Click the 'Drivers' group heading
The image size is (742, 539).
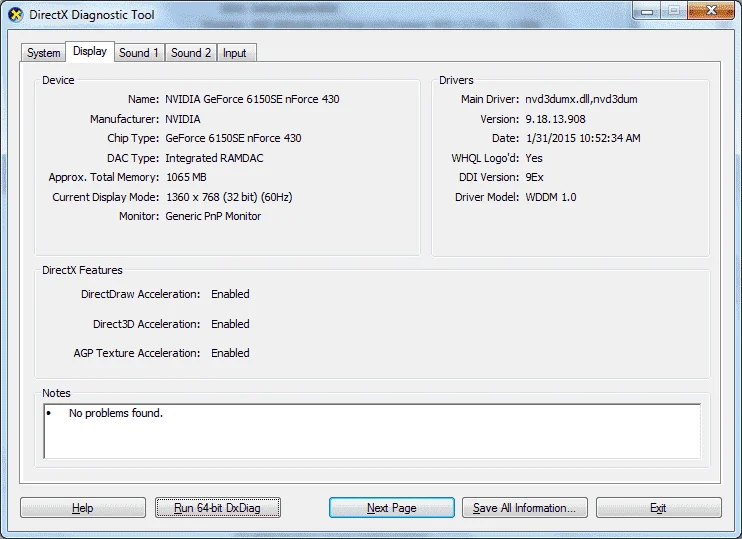click(x=456, y=80)
